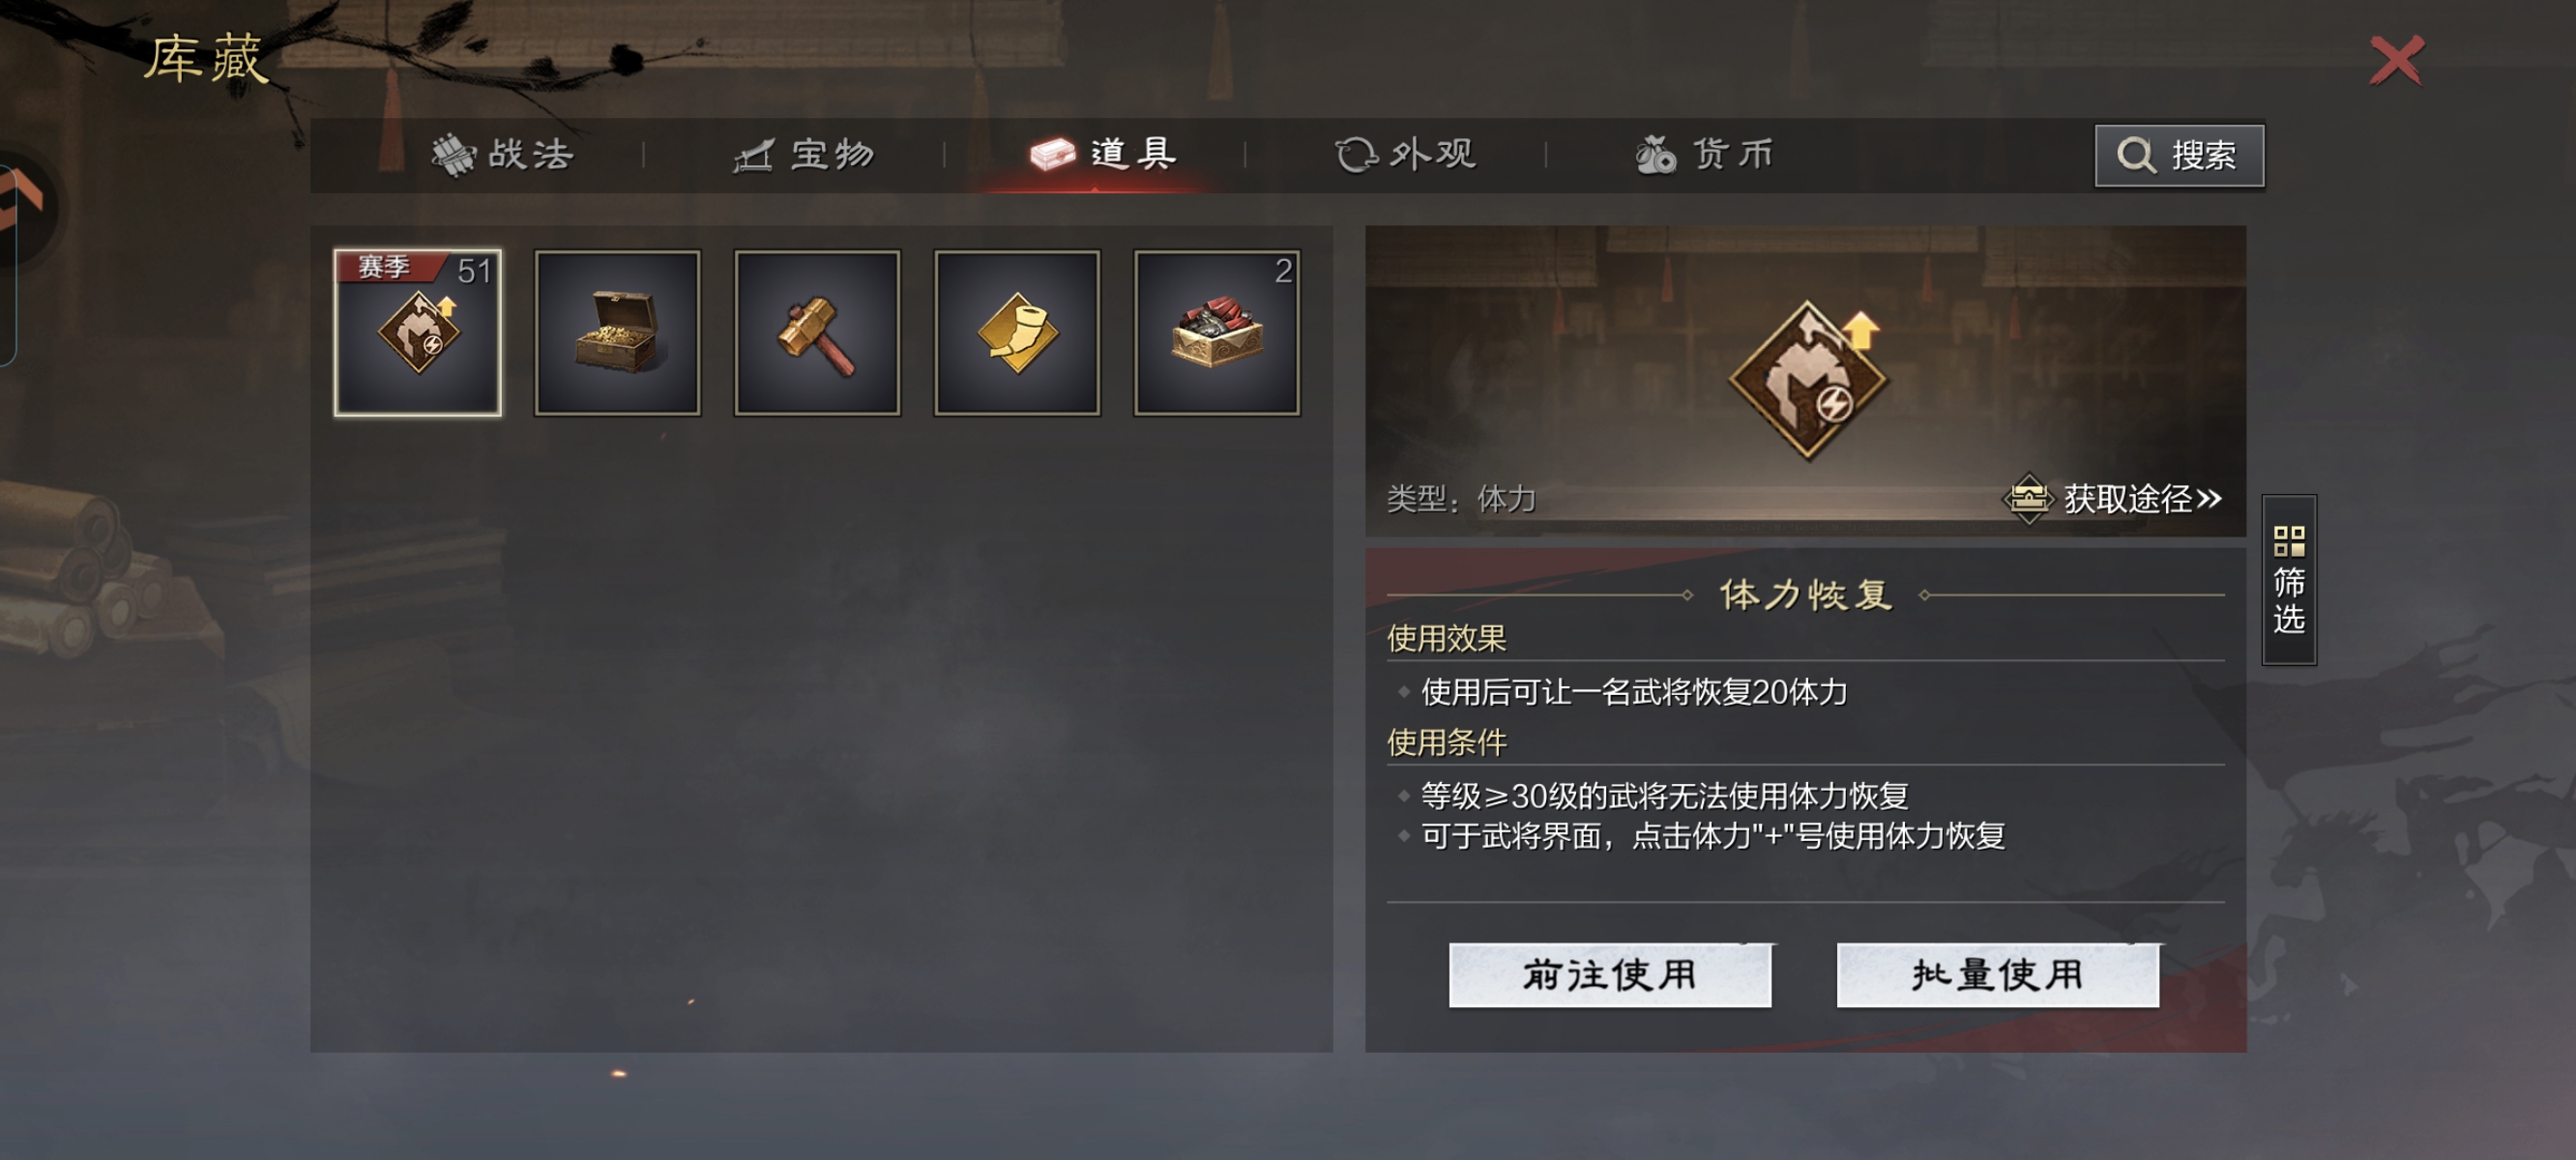Select the wooden hammer item
The width and height of the screenshot is (2576, 1160).
817,332
